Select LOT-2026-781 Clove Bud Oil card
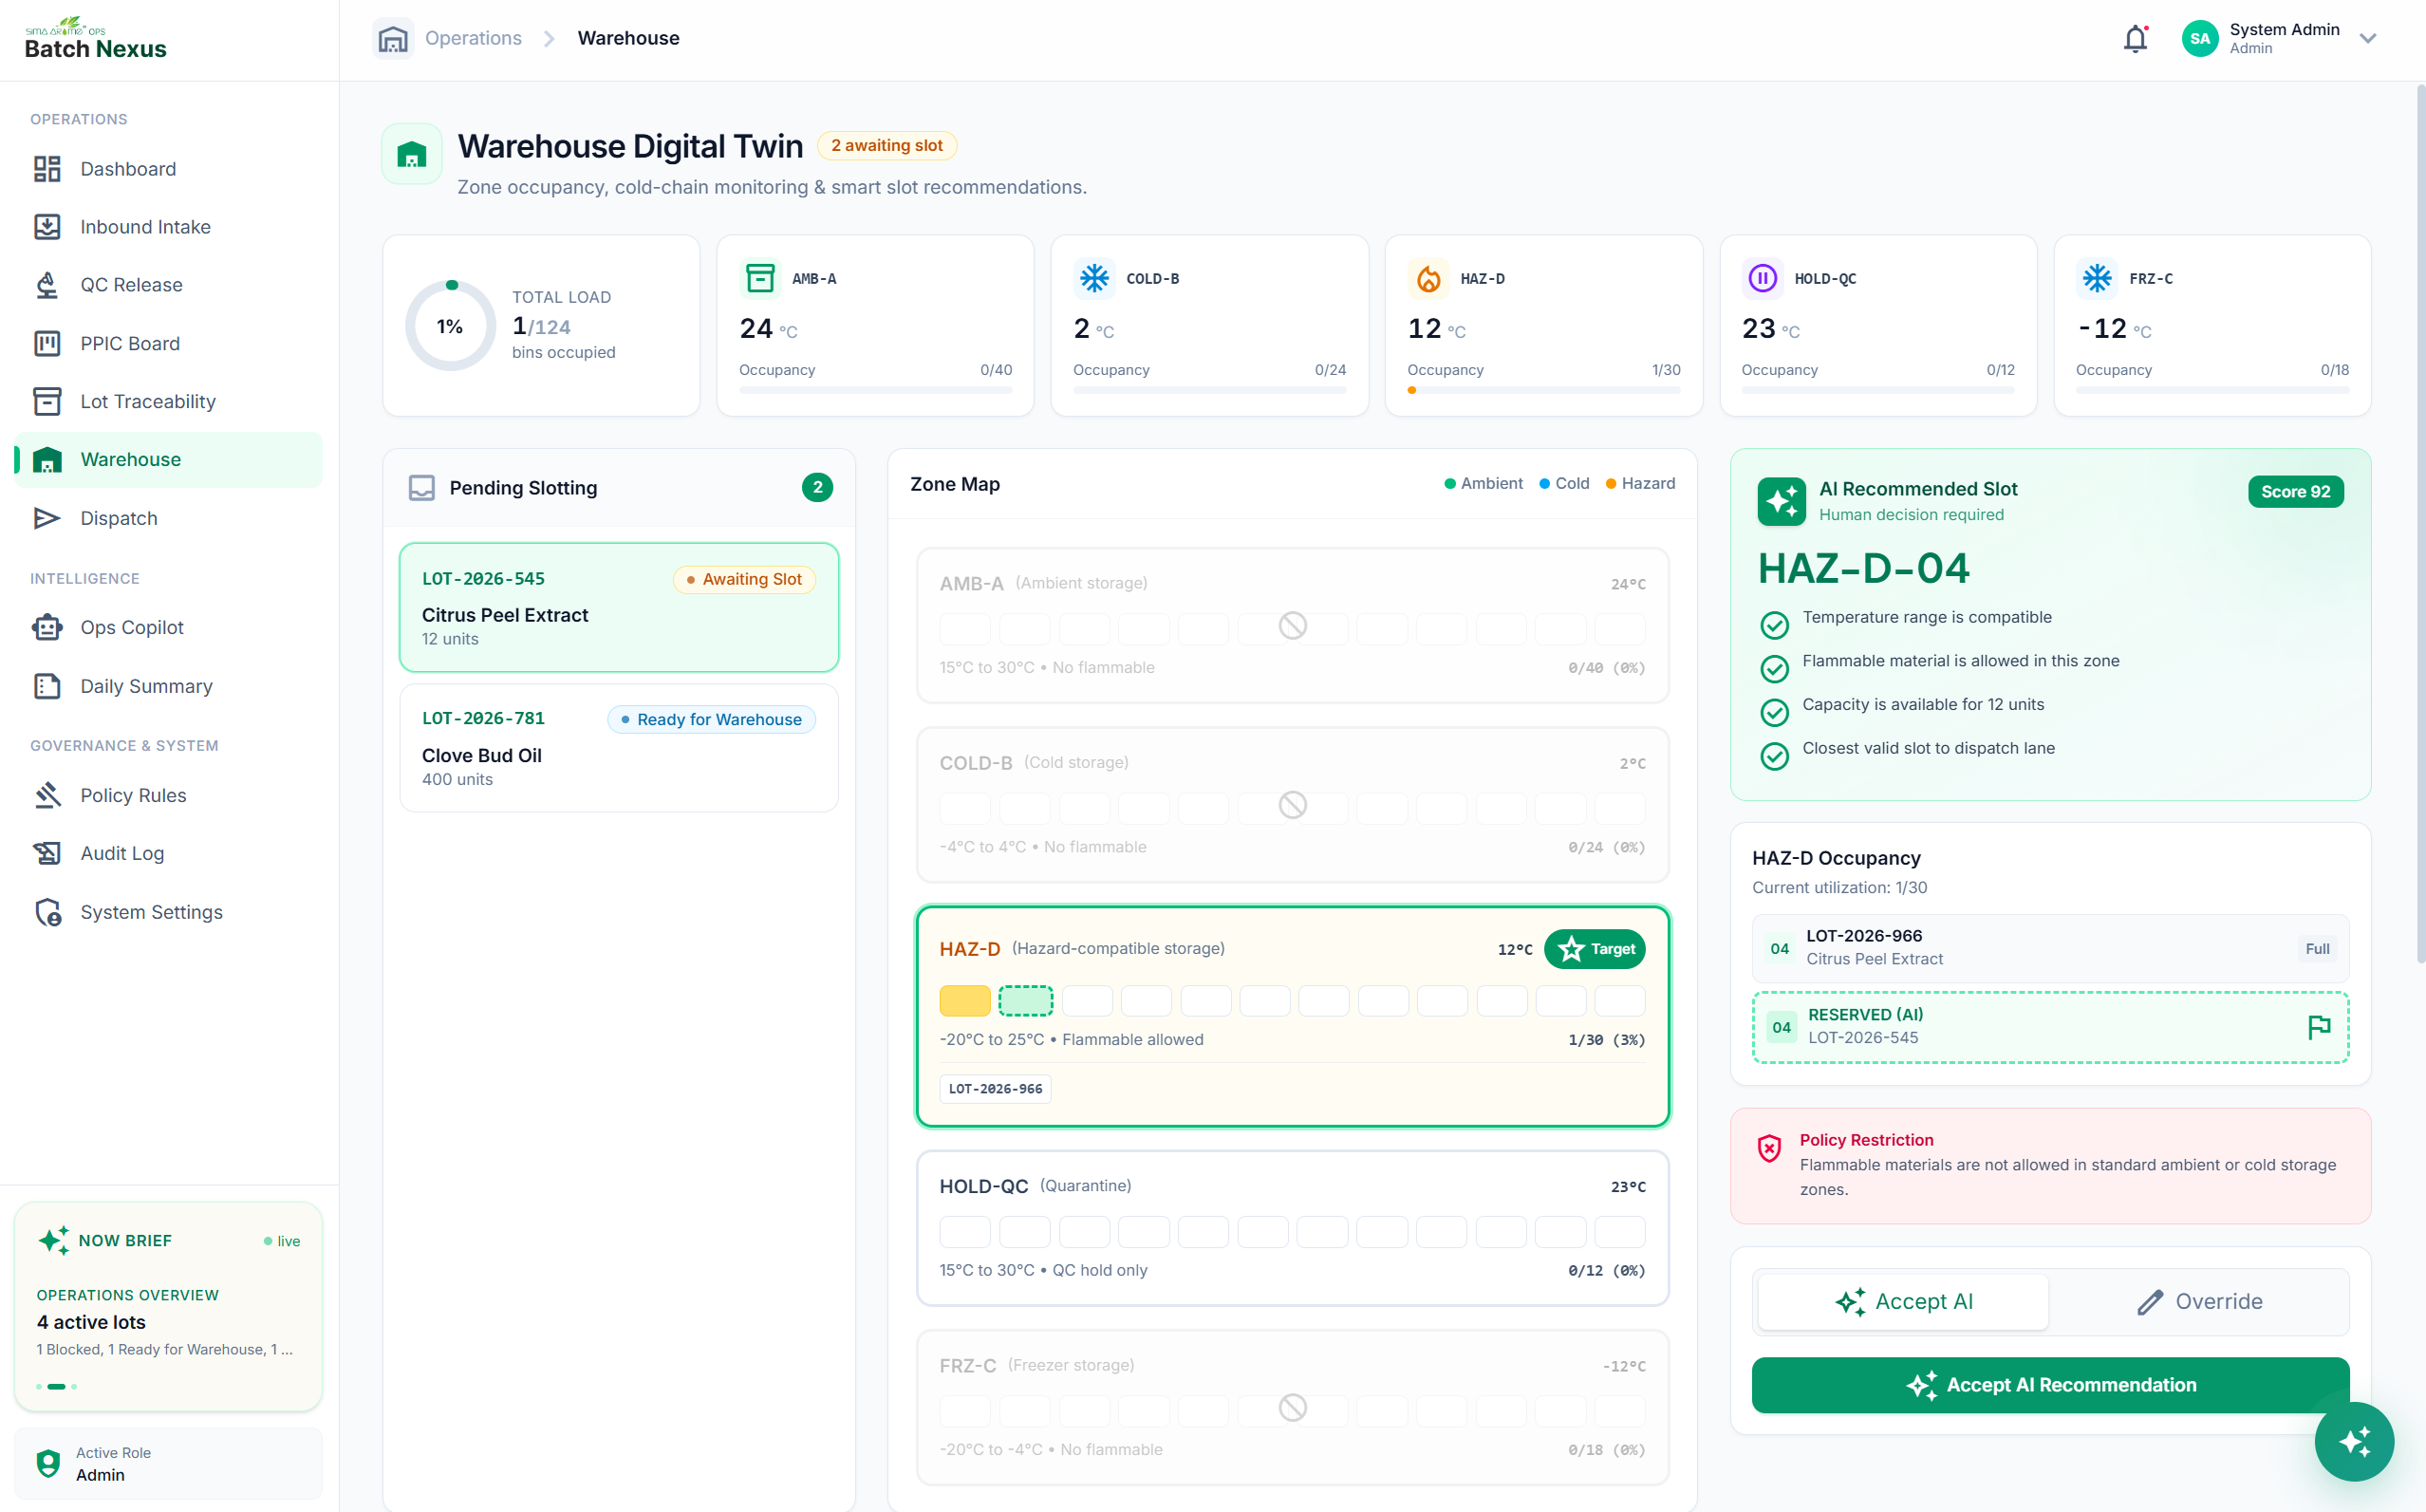Image resolution: width=2426 pixels, height=1512 pixels. point(619,748)
